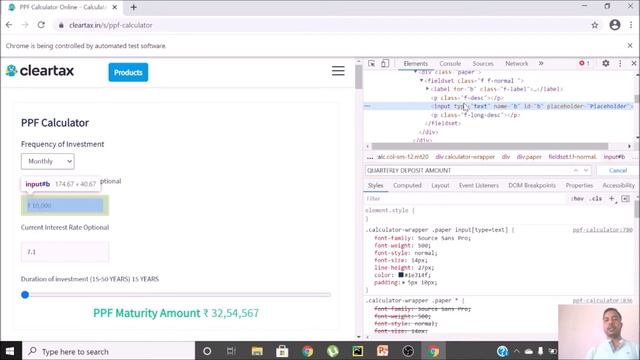640x360 pixels.
Task: Close the PPF Calculator browser tab
Action: pos(115,7)
